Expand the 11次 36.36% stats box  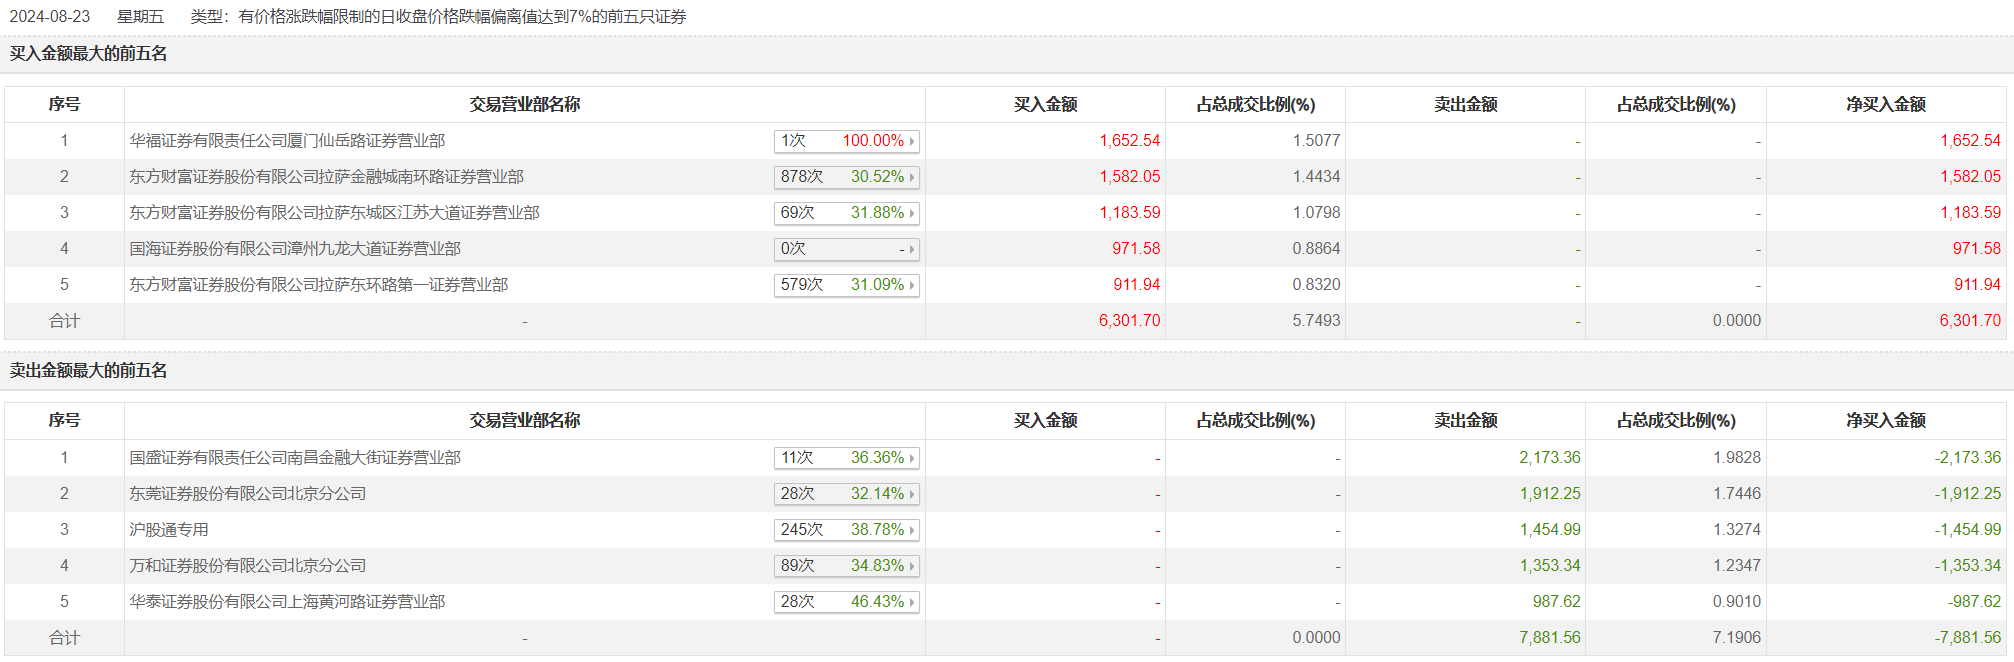[x=846, y=458]
